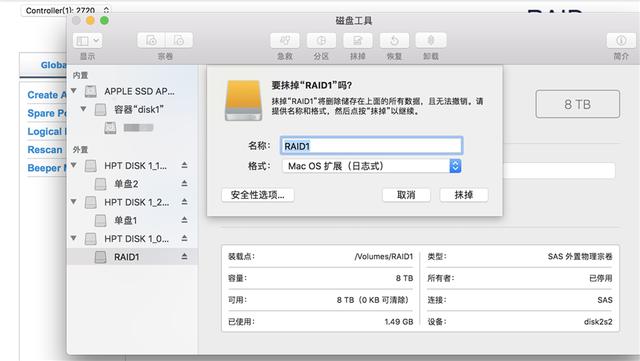This screenshot has height=361, width=640.
Task: Collapse the APPLE SSD disk tree
Action: pos(74,91)
